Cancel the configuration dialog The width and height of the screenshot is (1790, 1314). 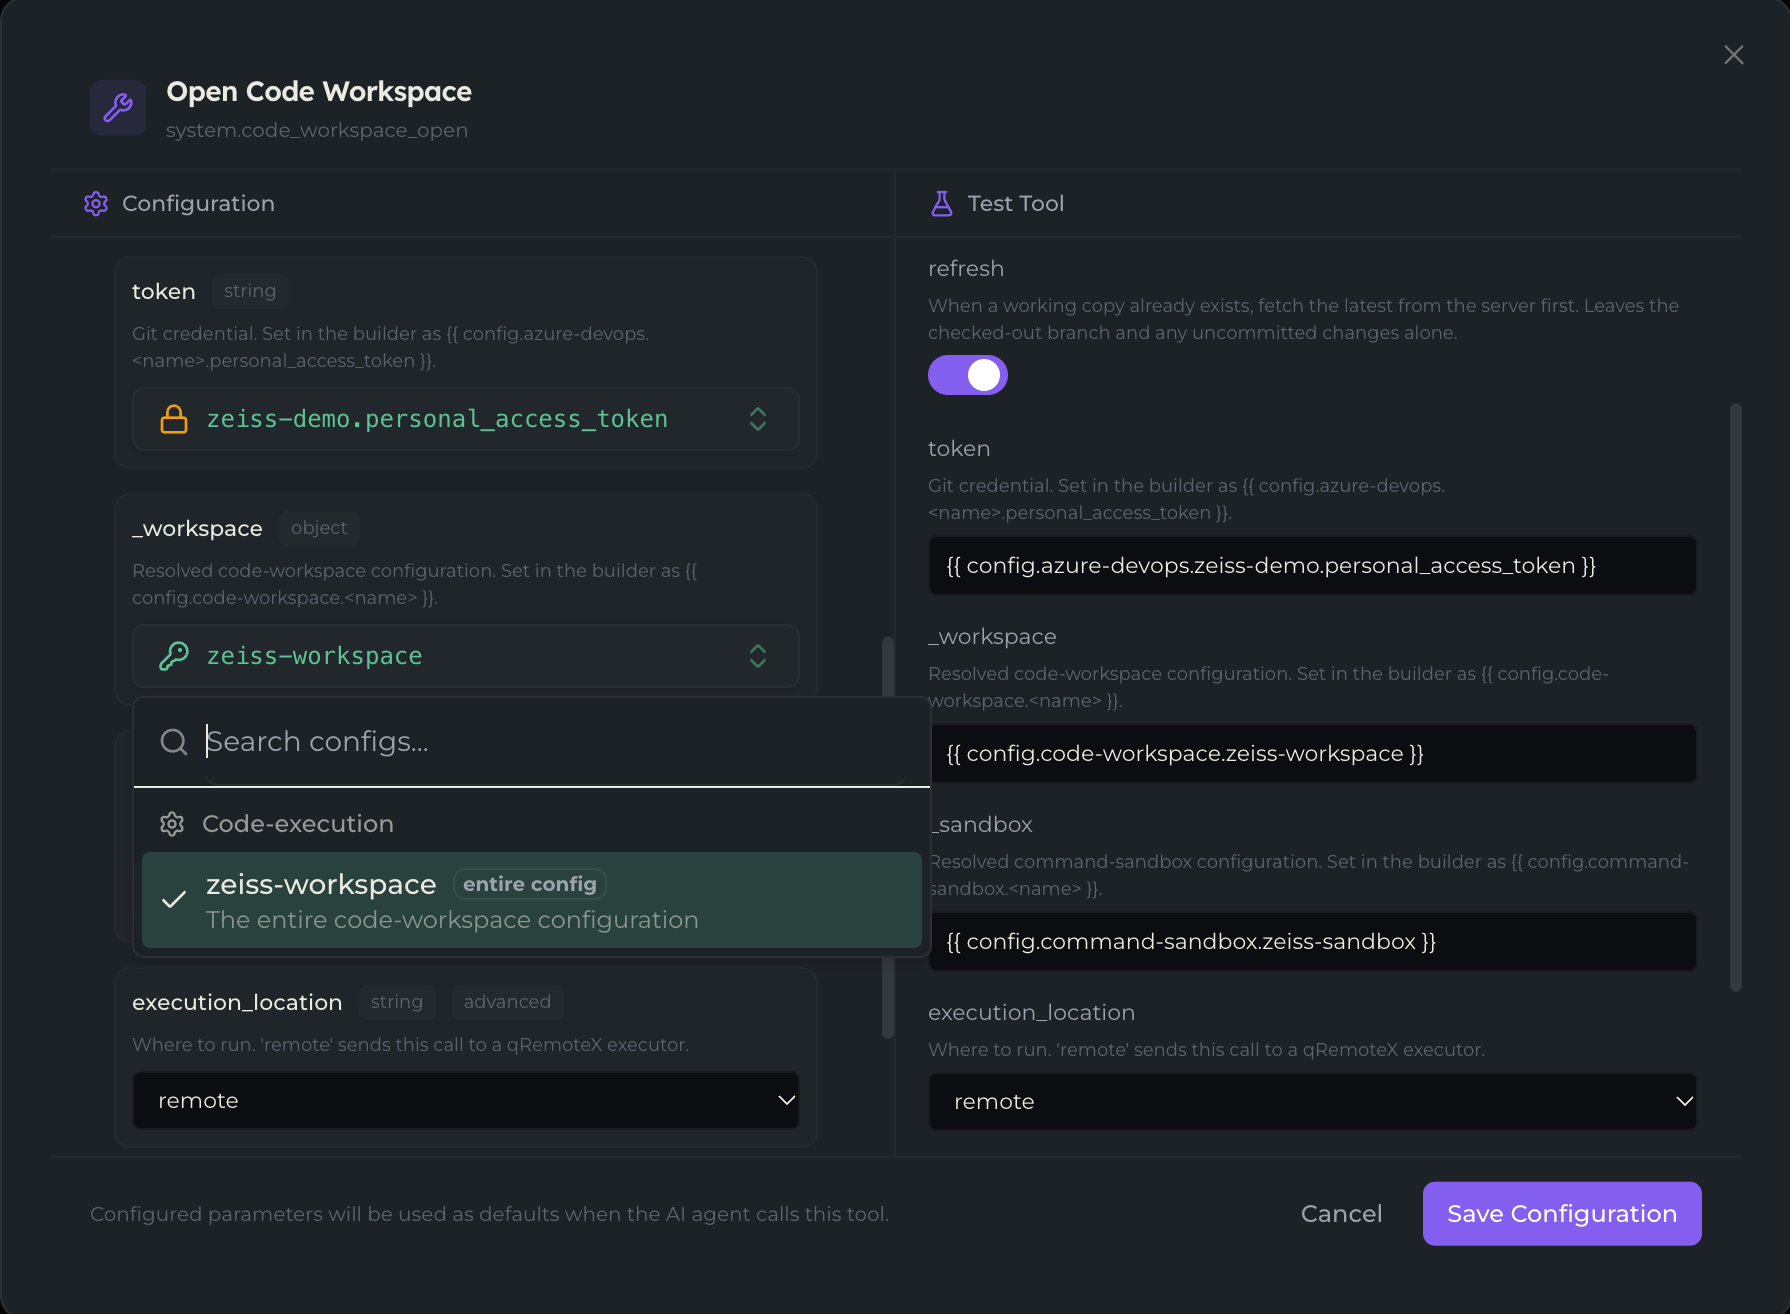click(x=1342, y=1214)
